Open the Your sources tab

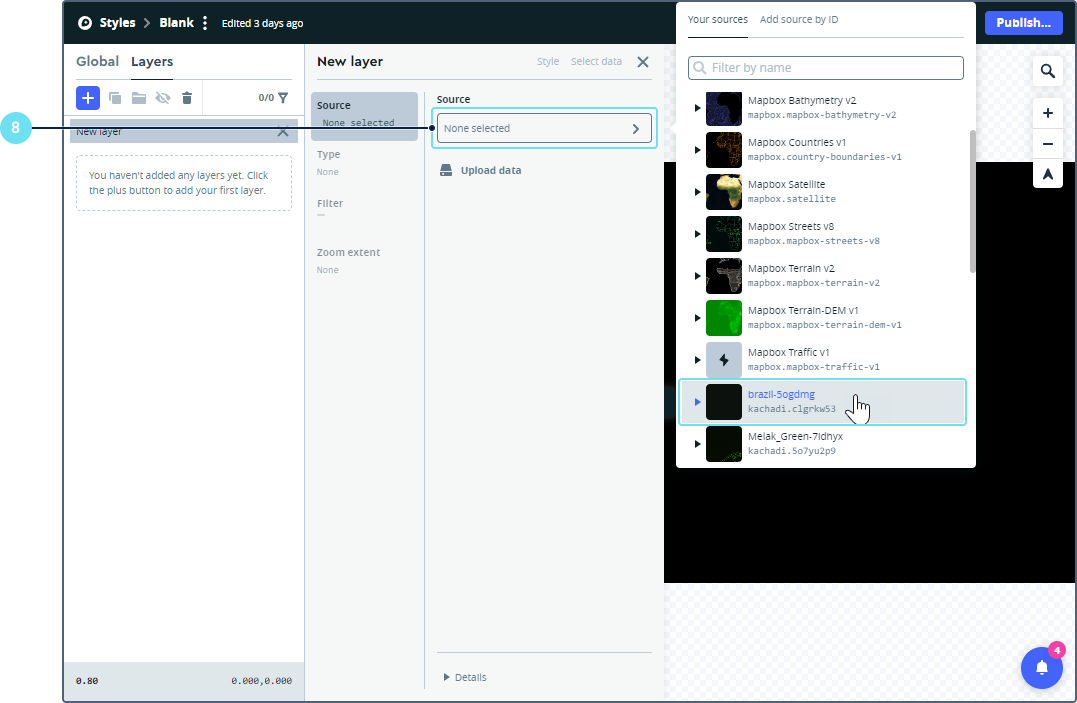[718, 19]
